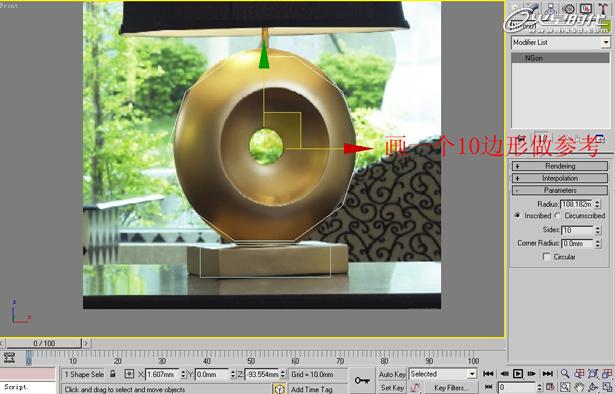Step to previous frame

coord(504,374)
